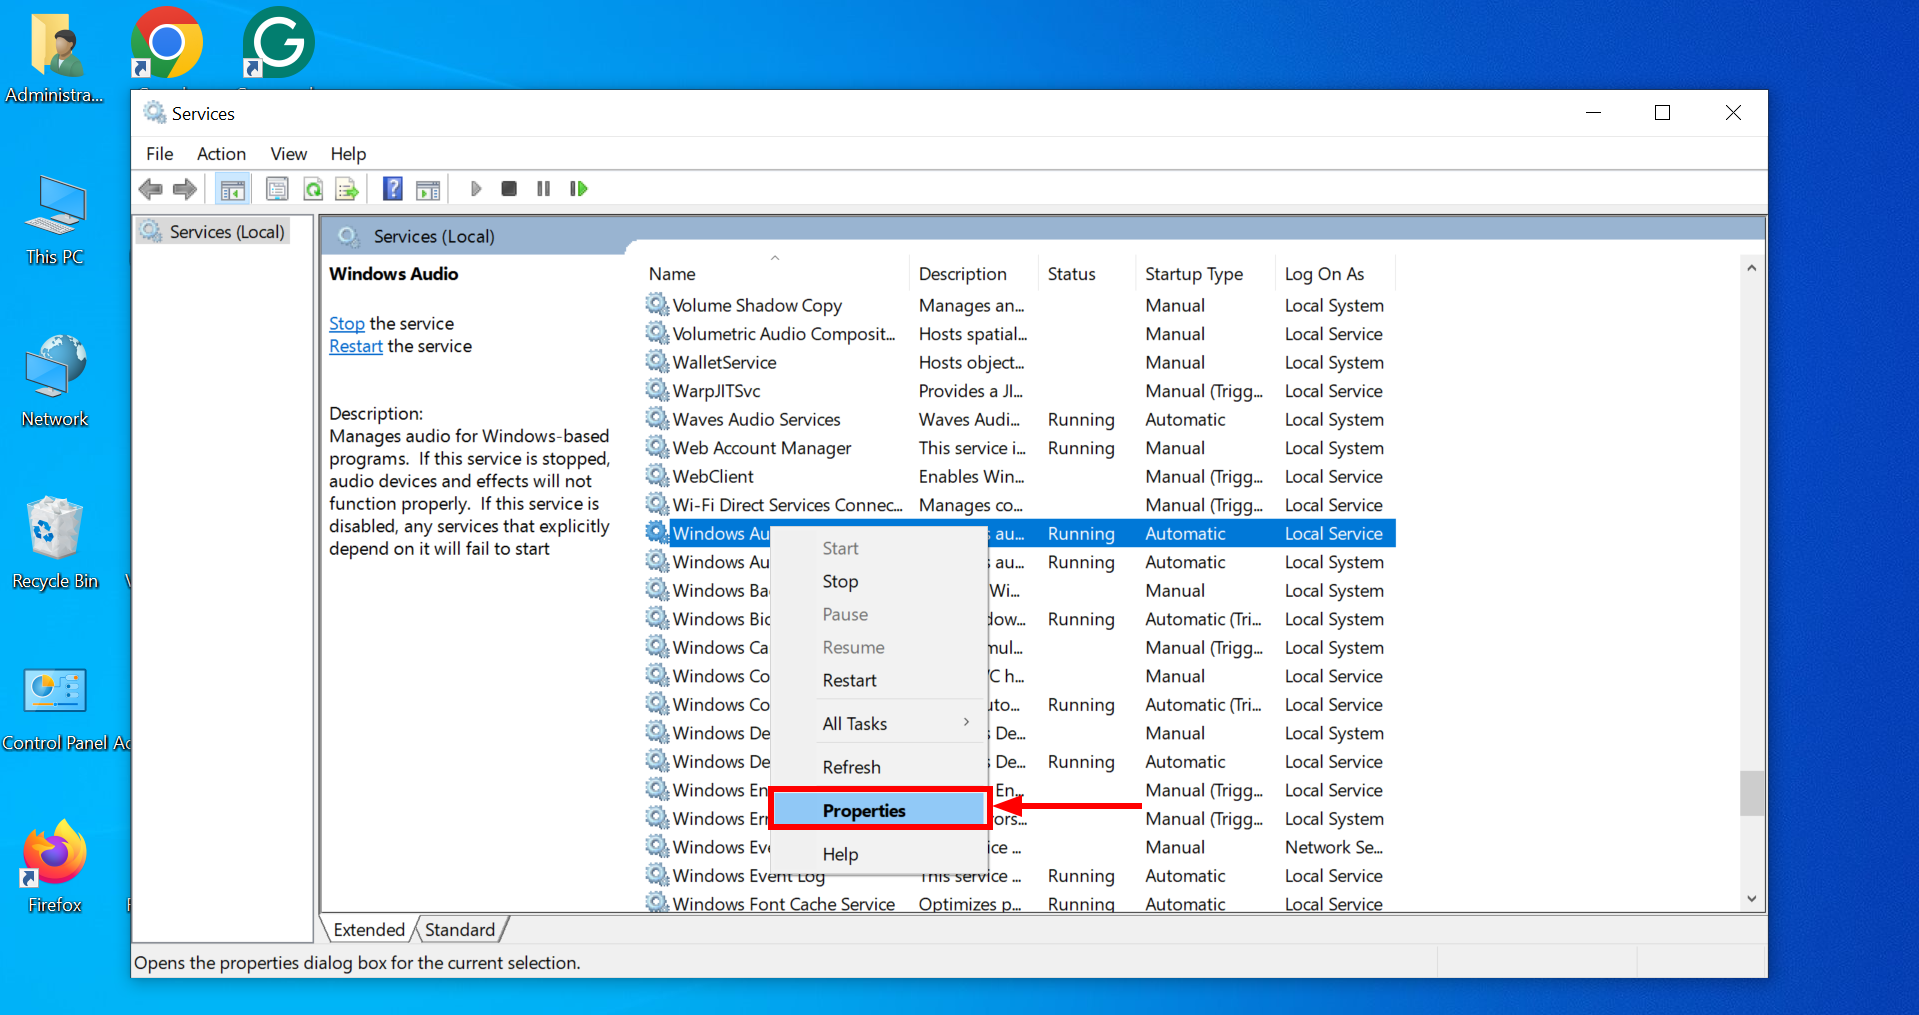1919x1015 pixels.
Task: Click the Stop the service link
Action: [346, 324]
